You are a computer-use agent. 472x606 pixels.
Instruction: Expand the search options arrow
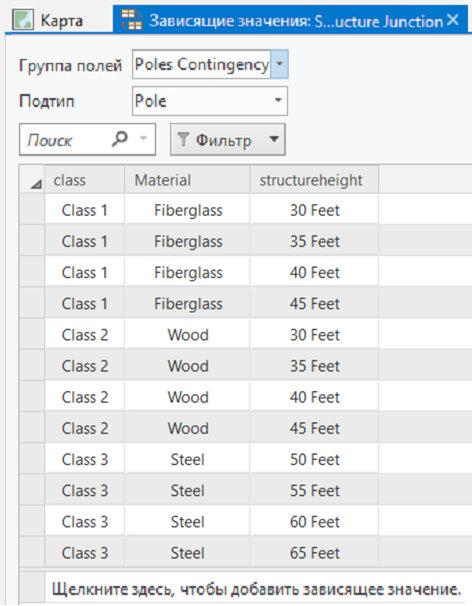(143, 139)
